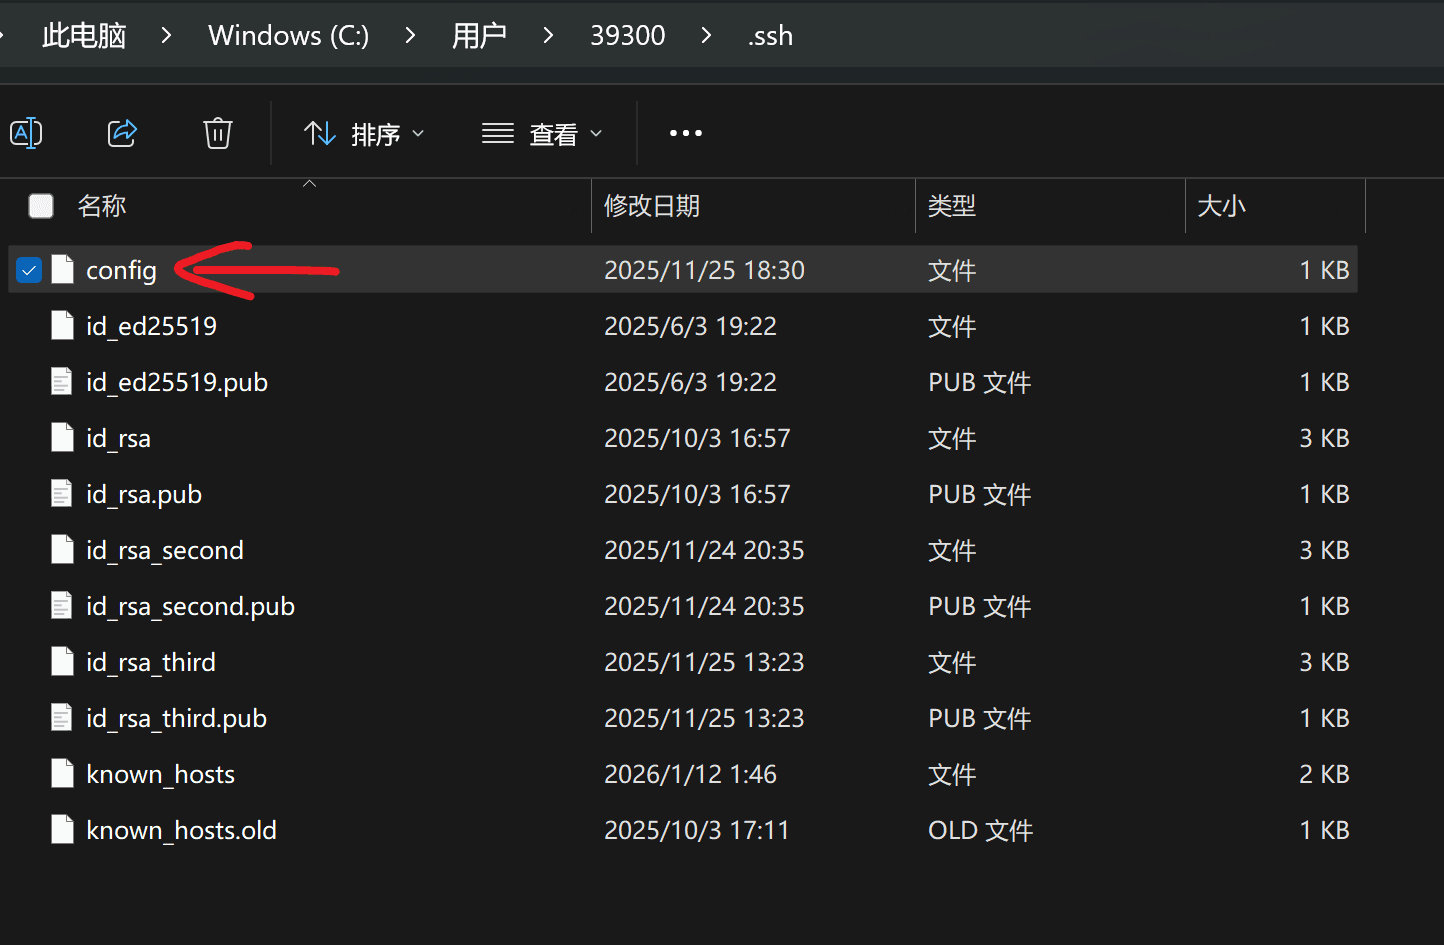This screenshot has width=1444, height=945.
Task: Select the known_hosts.old file
Action: click(x=181, y=830)
